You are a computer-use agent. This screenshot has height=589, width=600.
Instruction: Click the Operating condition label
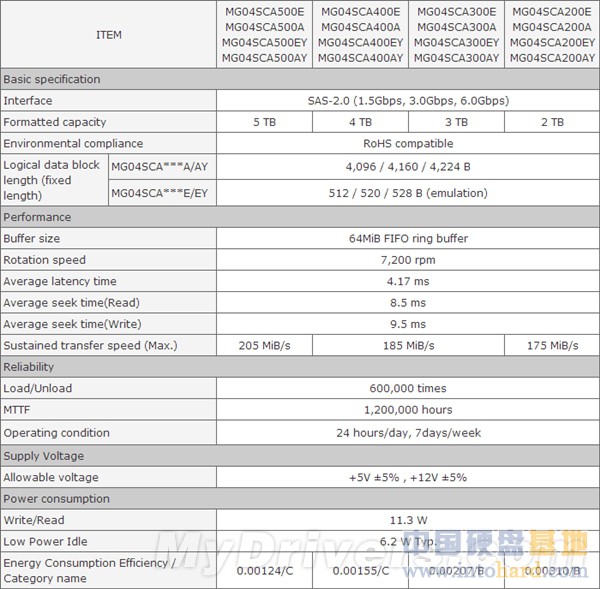pyautogui.click(x=57, y=432)
